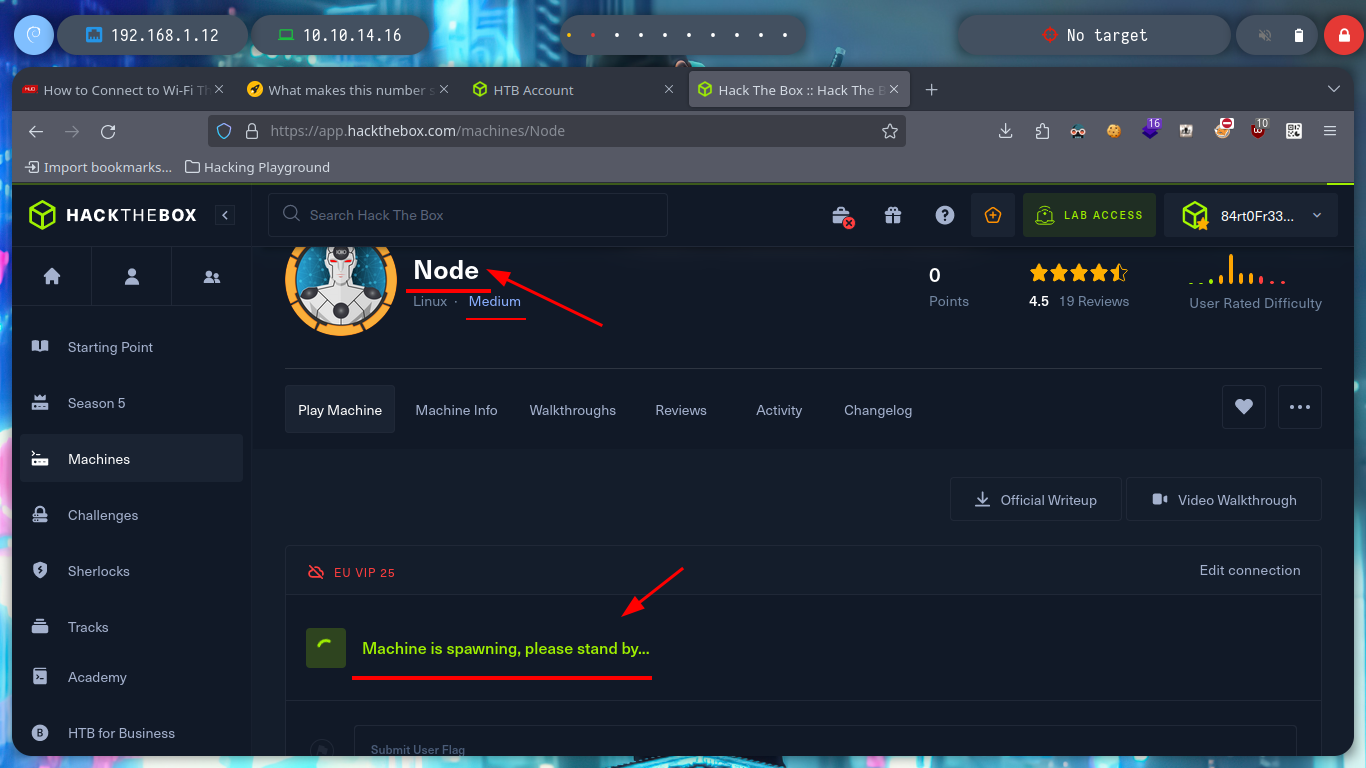The height and width of the screenshot is (768, 1366).
Task: Favorite the Node machine with heart icon
Action: coord(1244,407)
